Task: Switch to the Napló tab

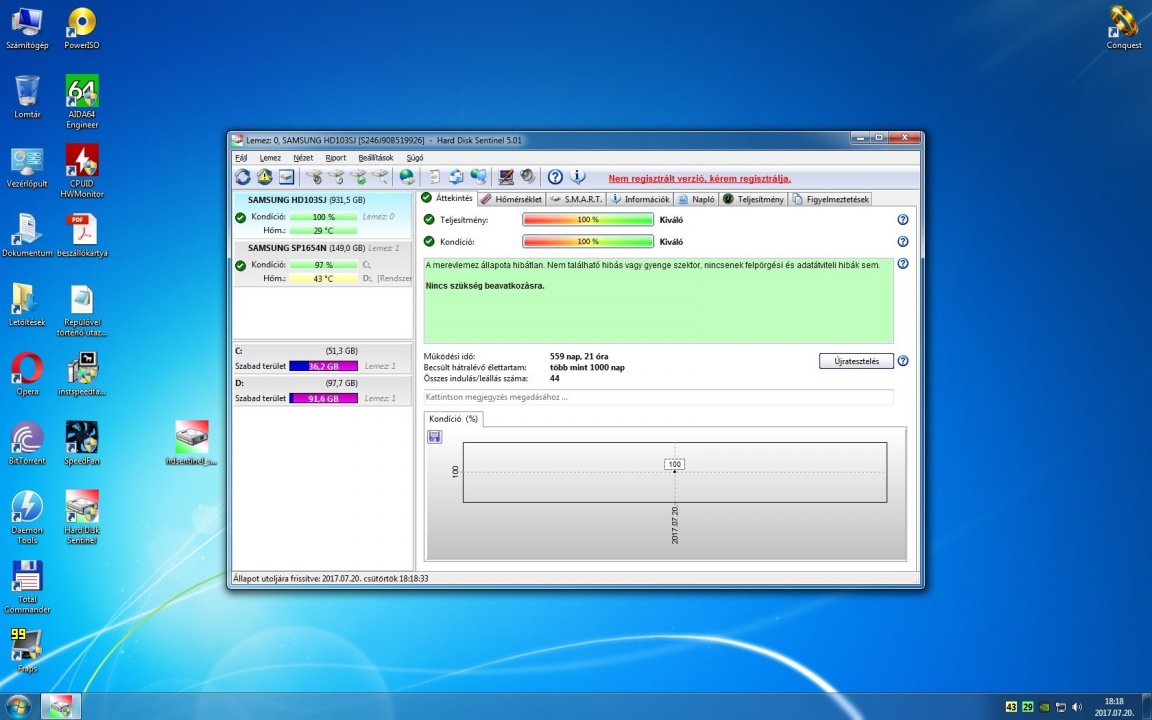Action: pyautogui.click(x=696, y=199)
